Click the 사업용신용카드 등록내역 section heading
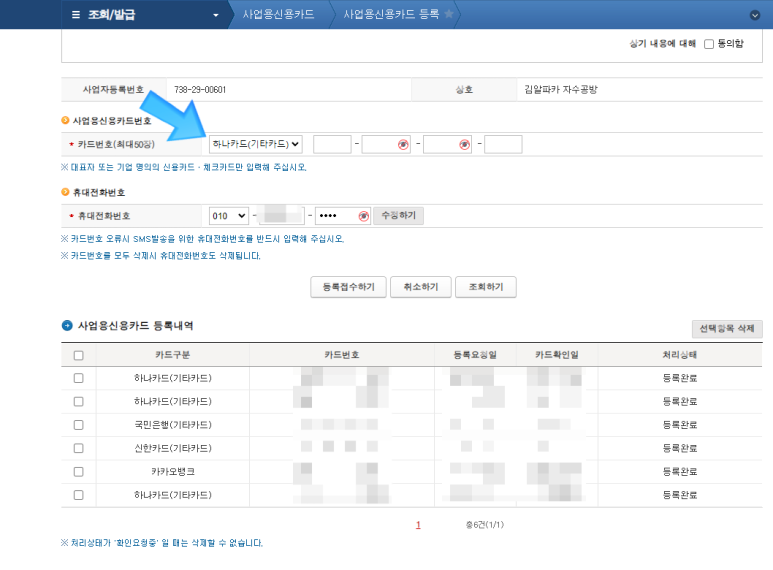Screen dimensions: 773x570 (x=135, y=326)
